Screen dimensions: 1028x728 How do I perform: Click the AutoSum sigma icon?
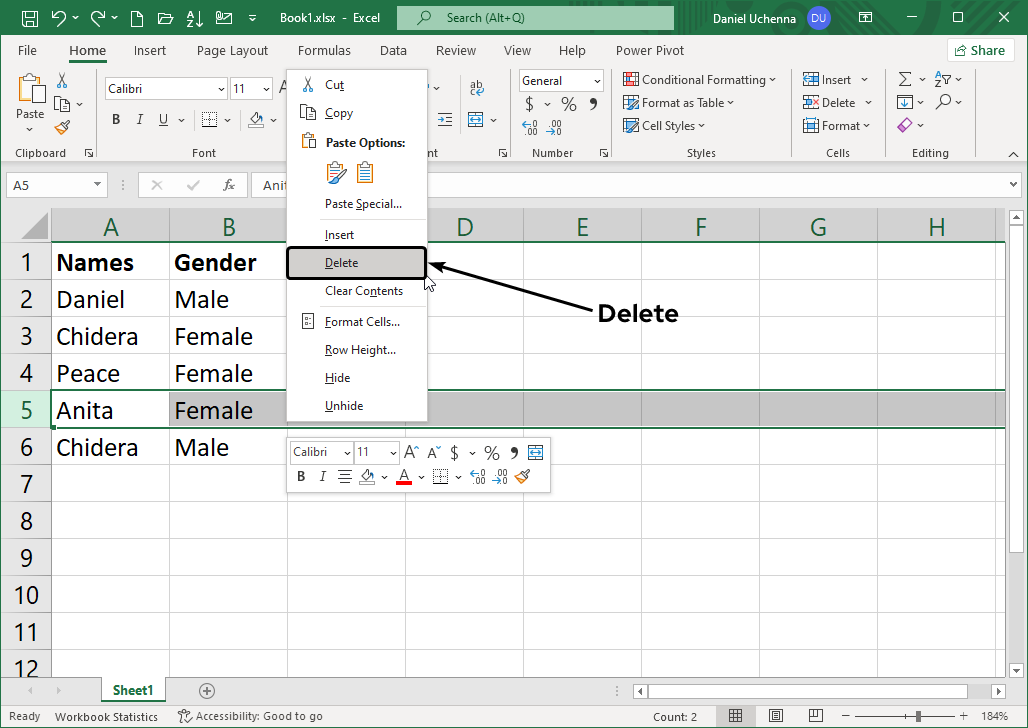(x=904, y=80)
